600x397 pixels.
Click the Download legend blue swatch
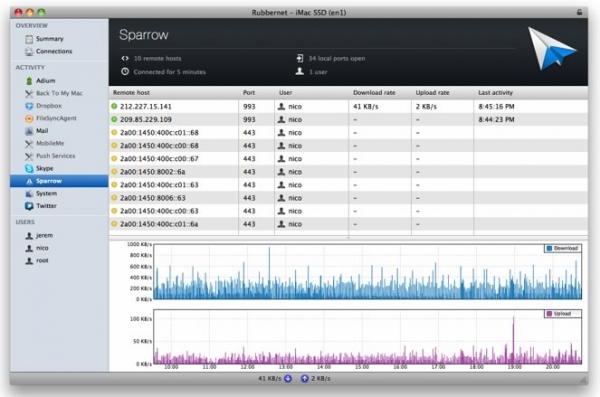pyautogui.click(x=549, y=248)
